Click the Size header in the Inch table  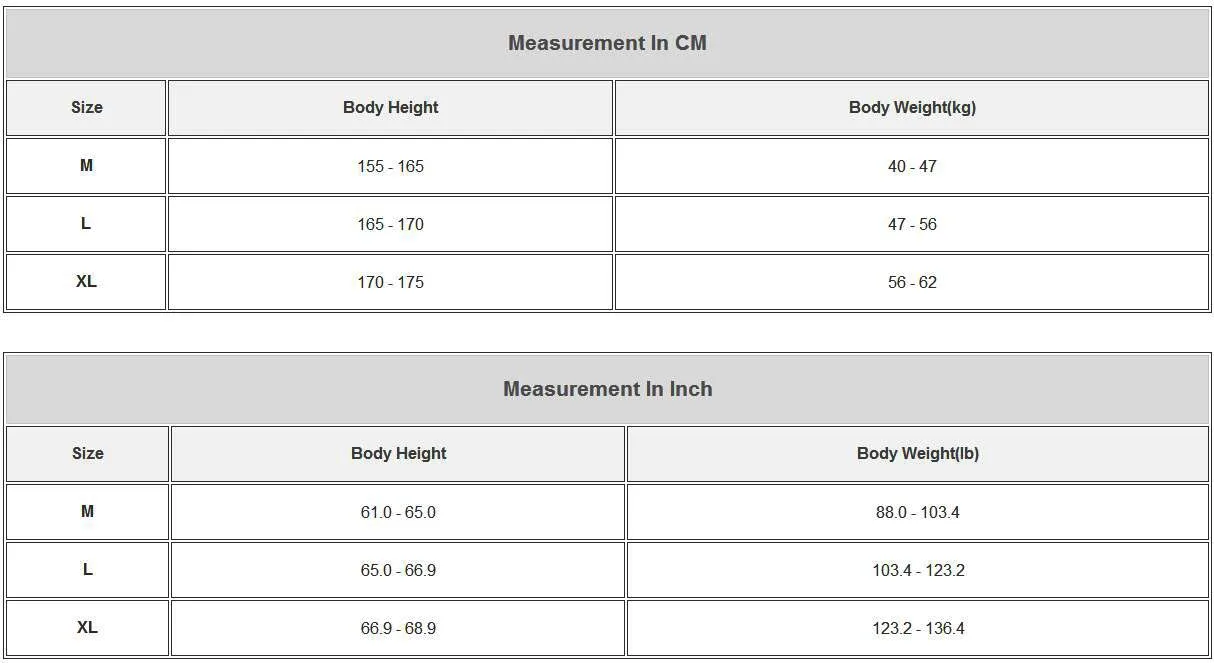pyautogui.click(x=87, y=453)
